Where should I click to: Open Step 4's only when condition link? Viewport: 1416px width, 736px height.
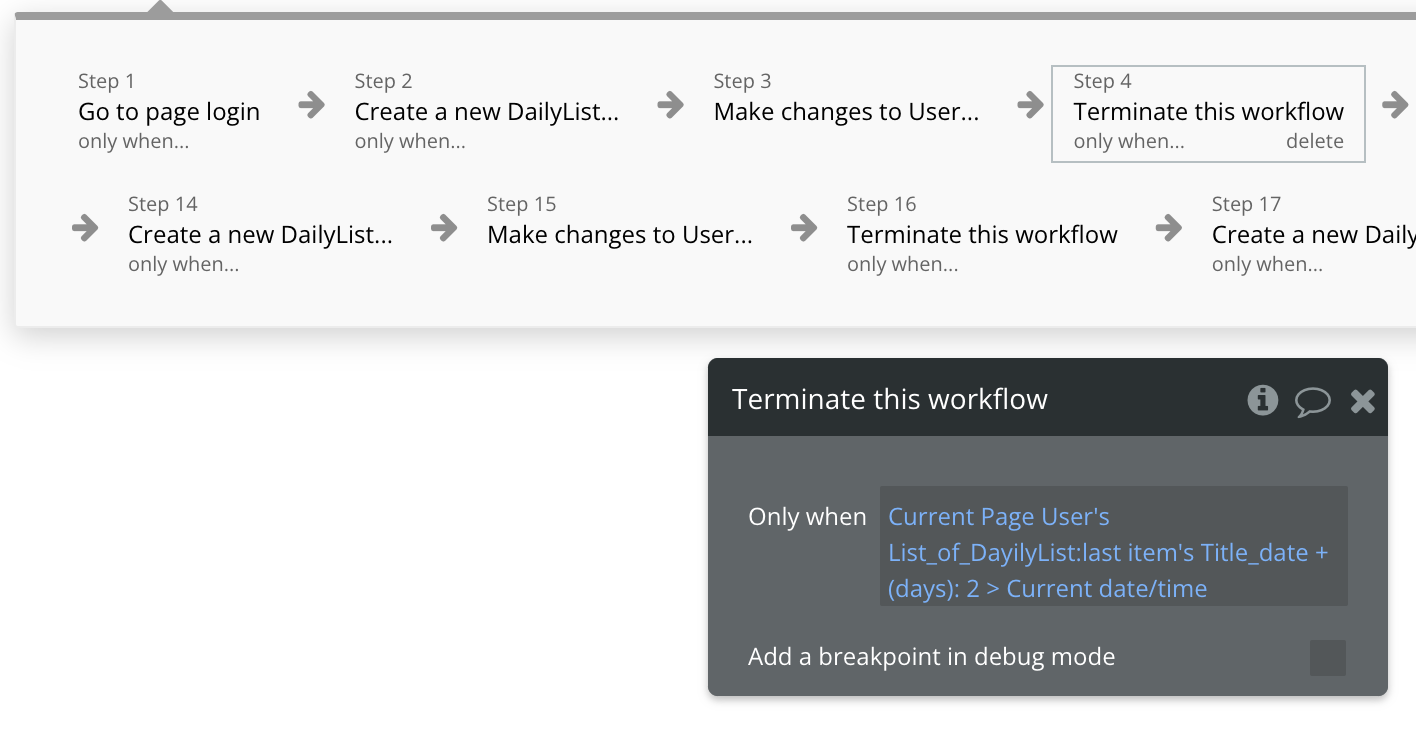tap(1129, 142)
